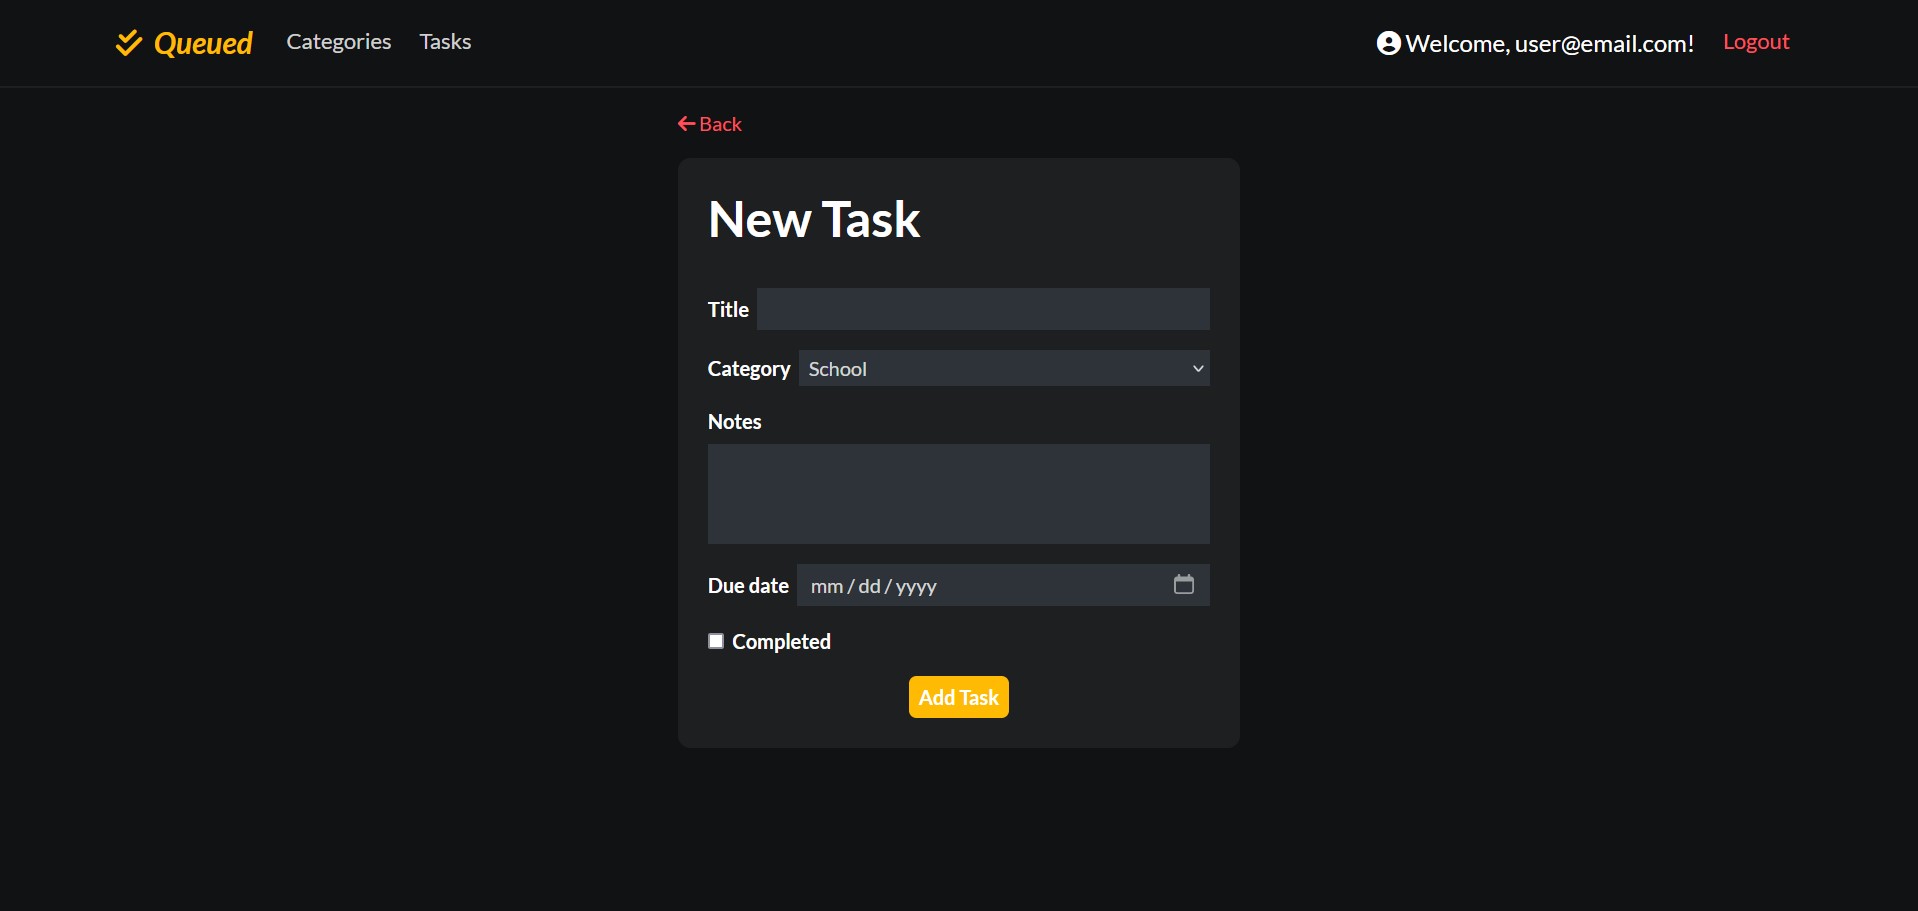Click the mm/dd/yyyy due date field

click(x=950, y=586)
